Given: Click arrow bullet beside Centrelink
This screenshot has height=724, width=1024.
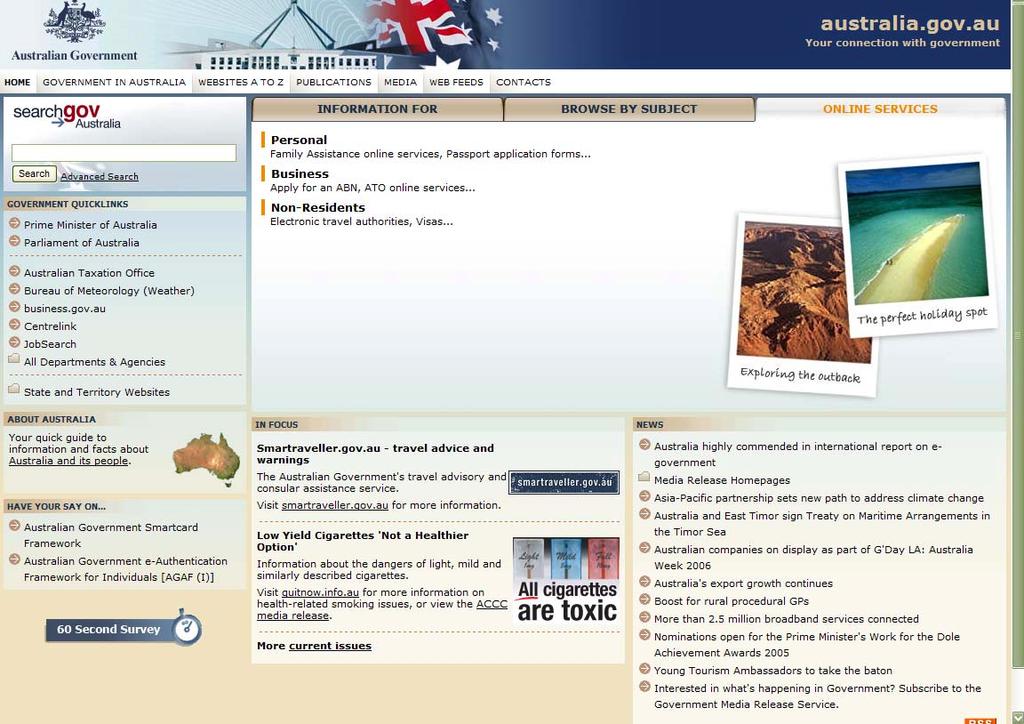Looking at the screenshot, I should (x=14, y=324).
